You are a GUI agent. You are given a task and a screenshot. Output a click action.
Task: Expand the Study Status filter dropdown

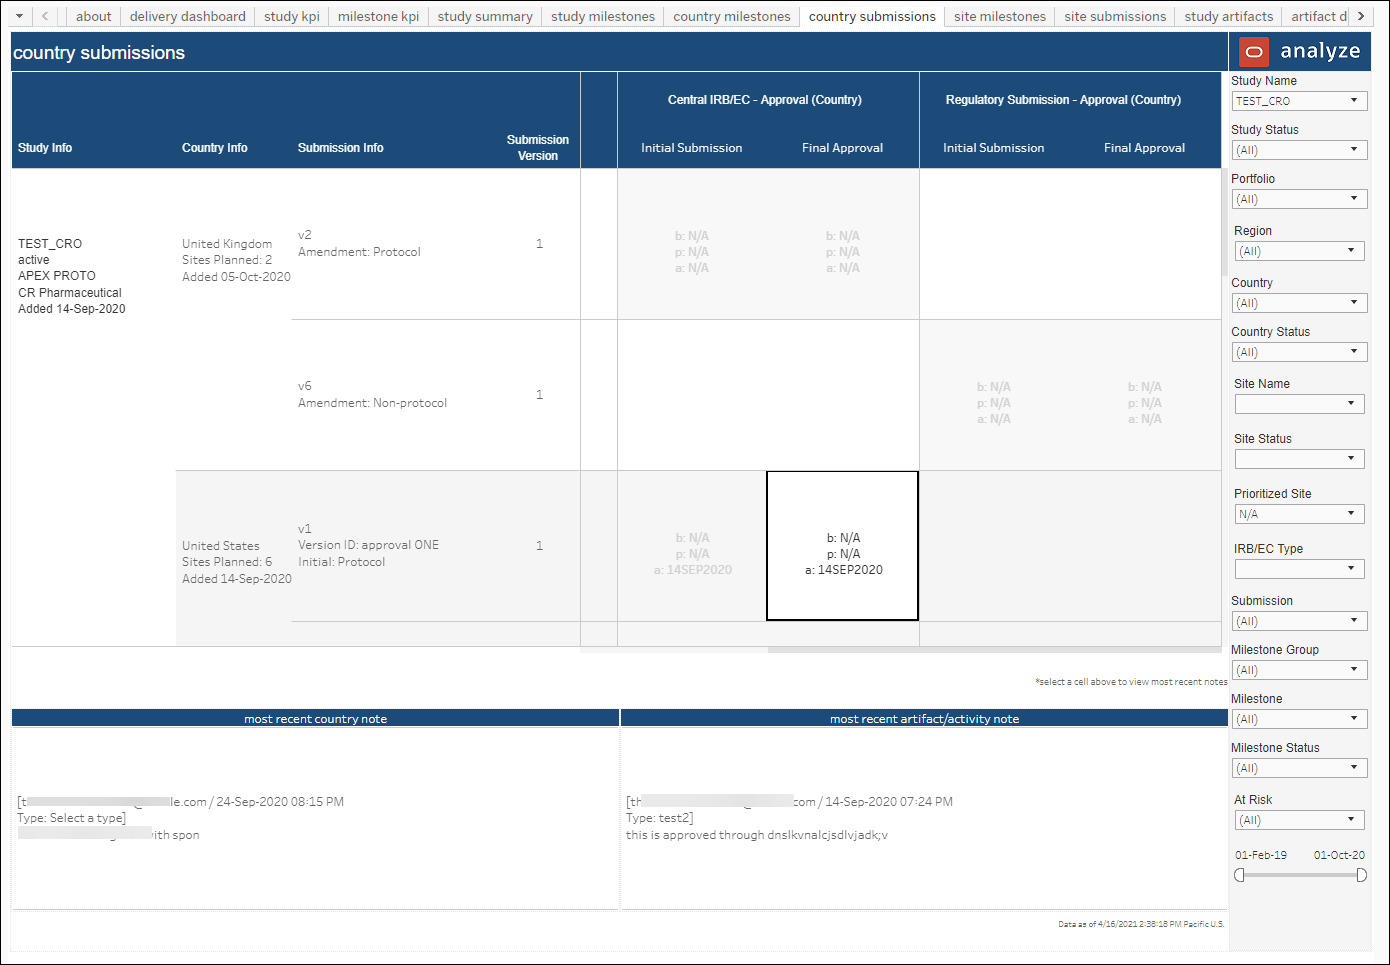click(x=1299, y=150)
